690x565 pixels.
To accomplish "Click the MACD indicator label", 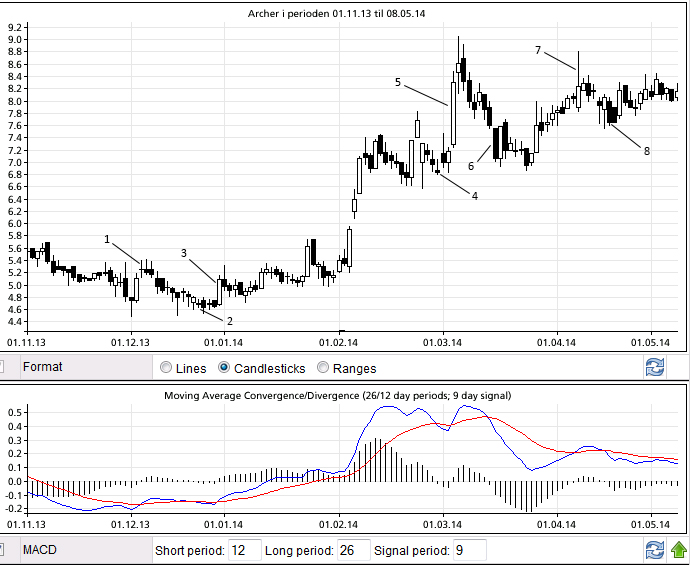I will pos(41,550).
